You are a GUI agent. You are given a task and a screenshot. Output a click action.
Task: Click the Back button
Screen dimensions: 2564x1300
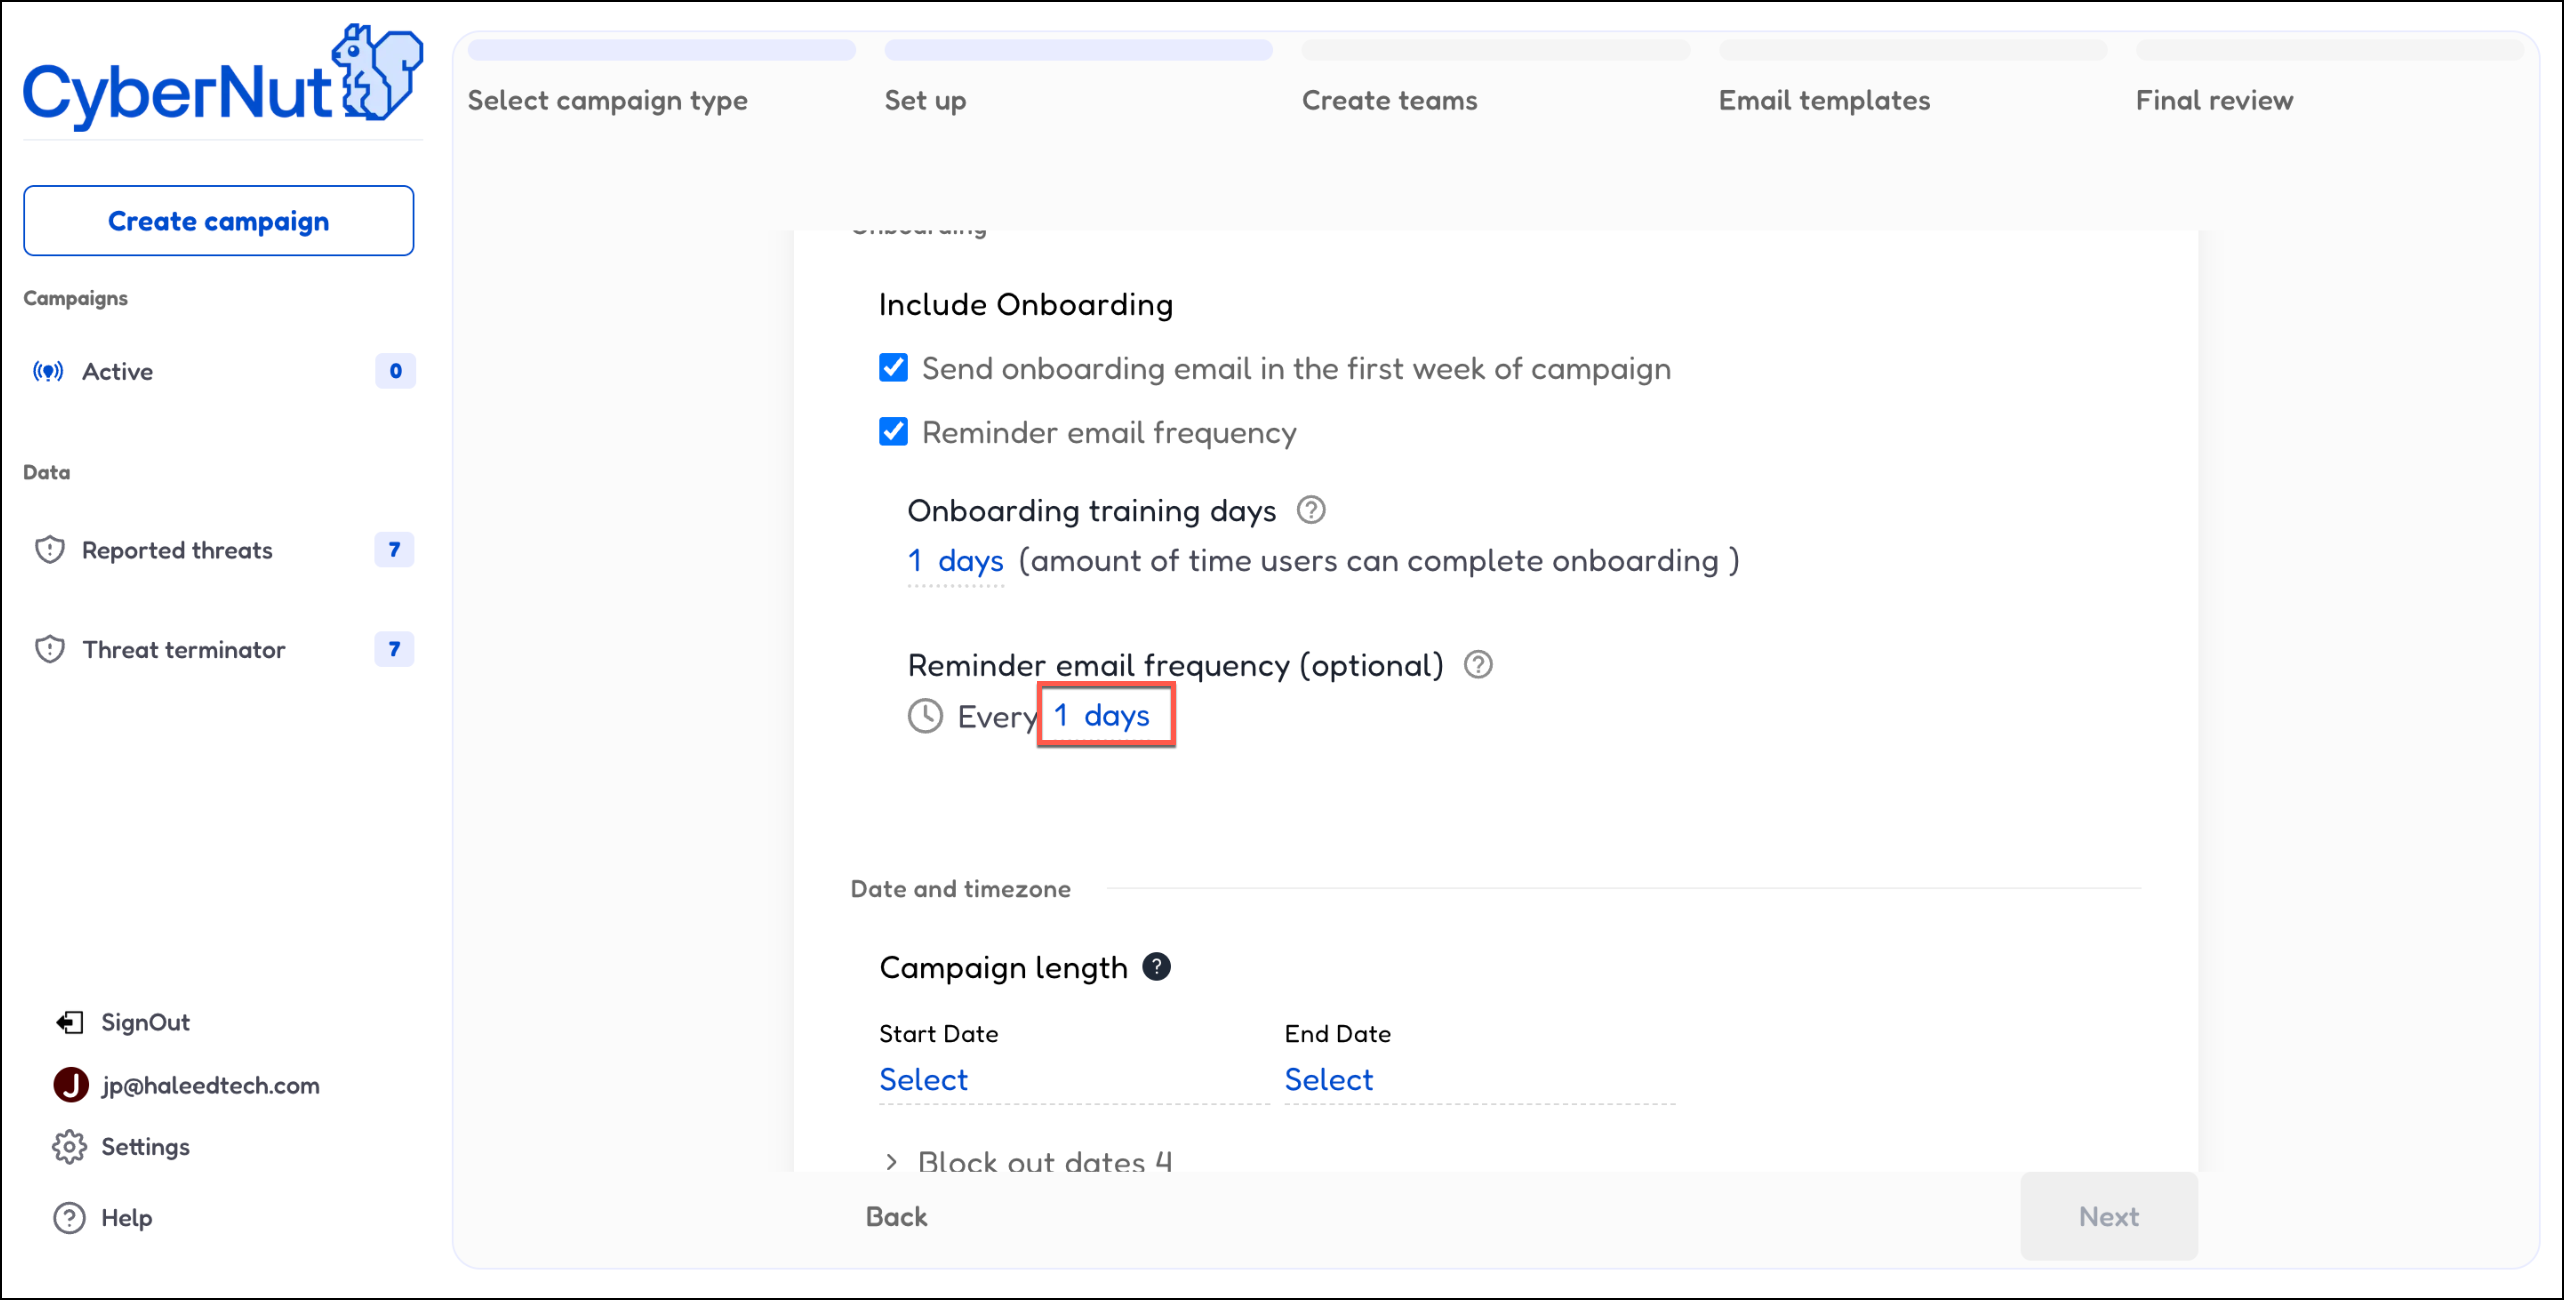point(896,1217)
